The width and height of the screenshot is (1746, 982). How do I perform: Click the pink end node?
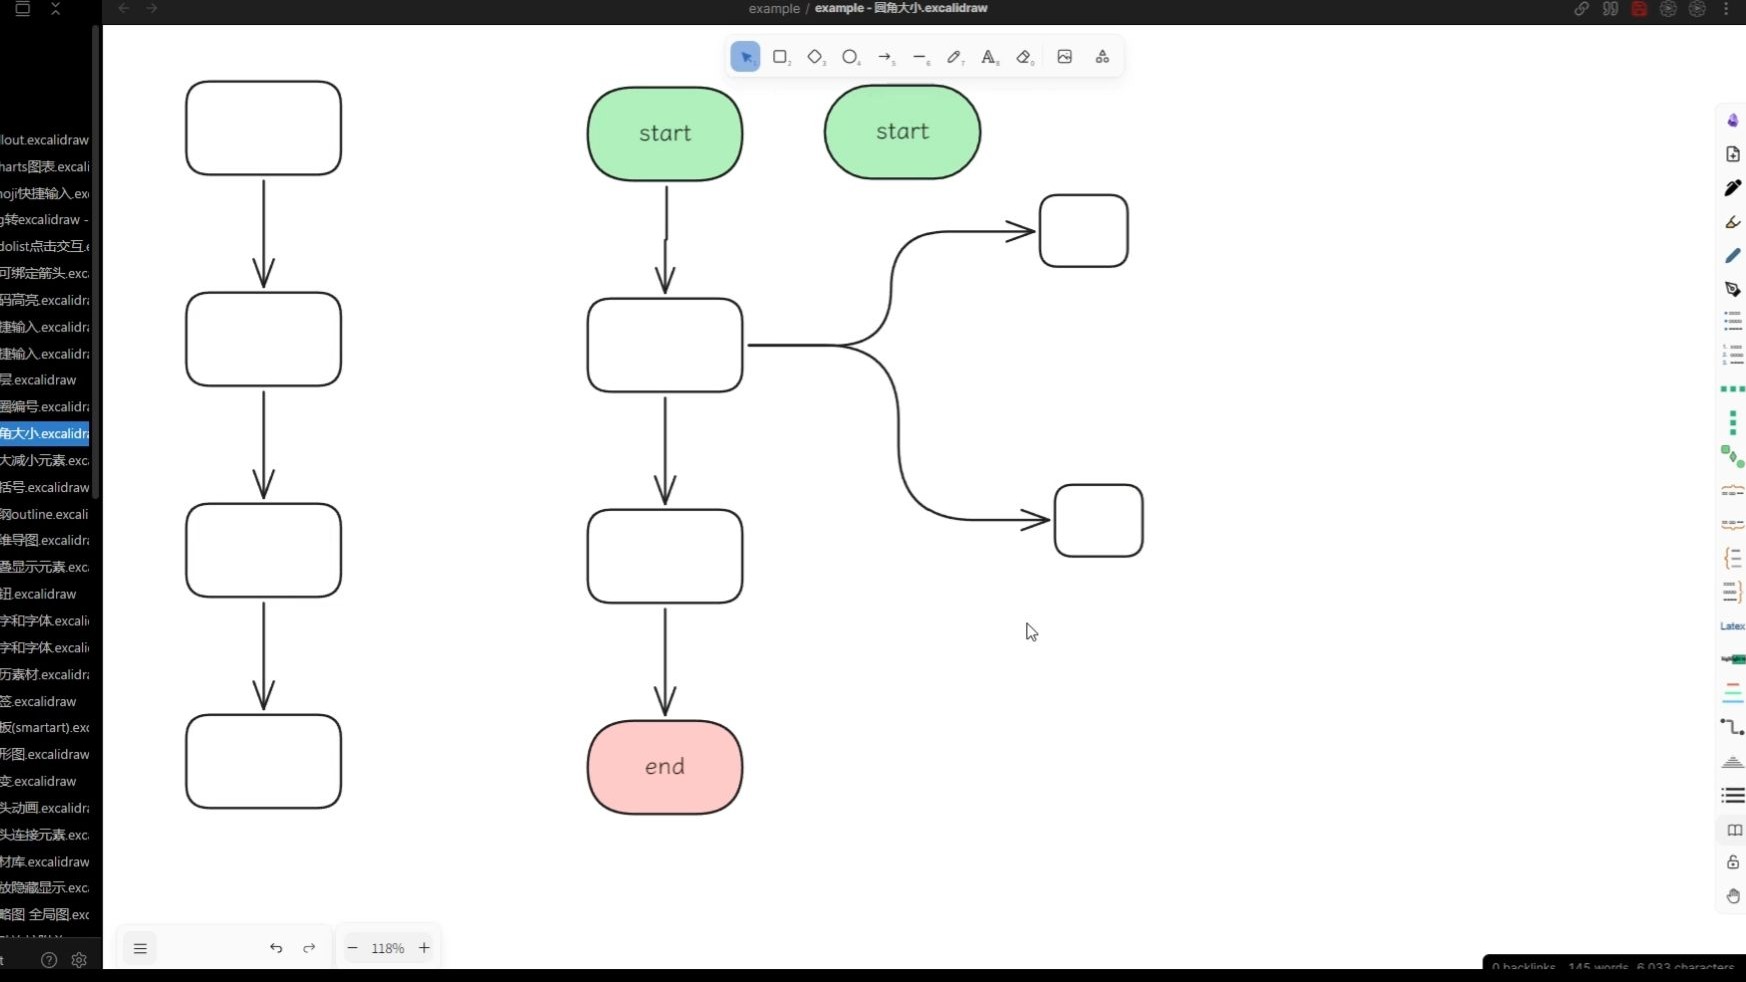[665, 767]
